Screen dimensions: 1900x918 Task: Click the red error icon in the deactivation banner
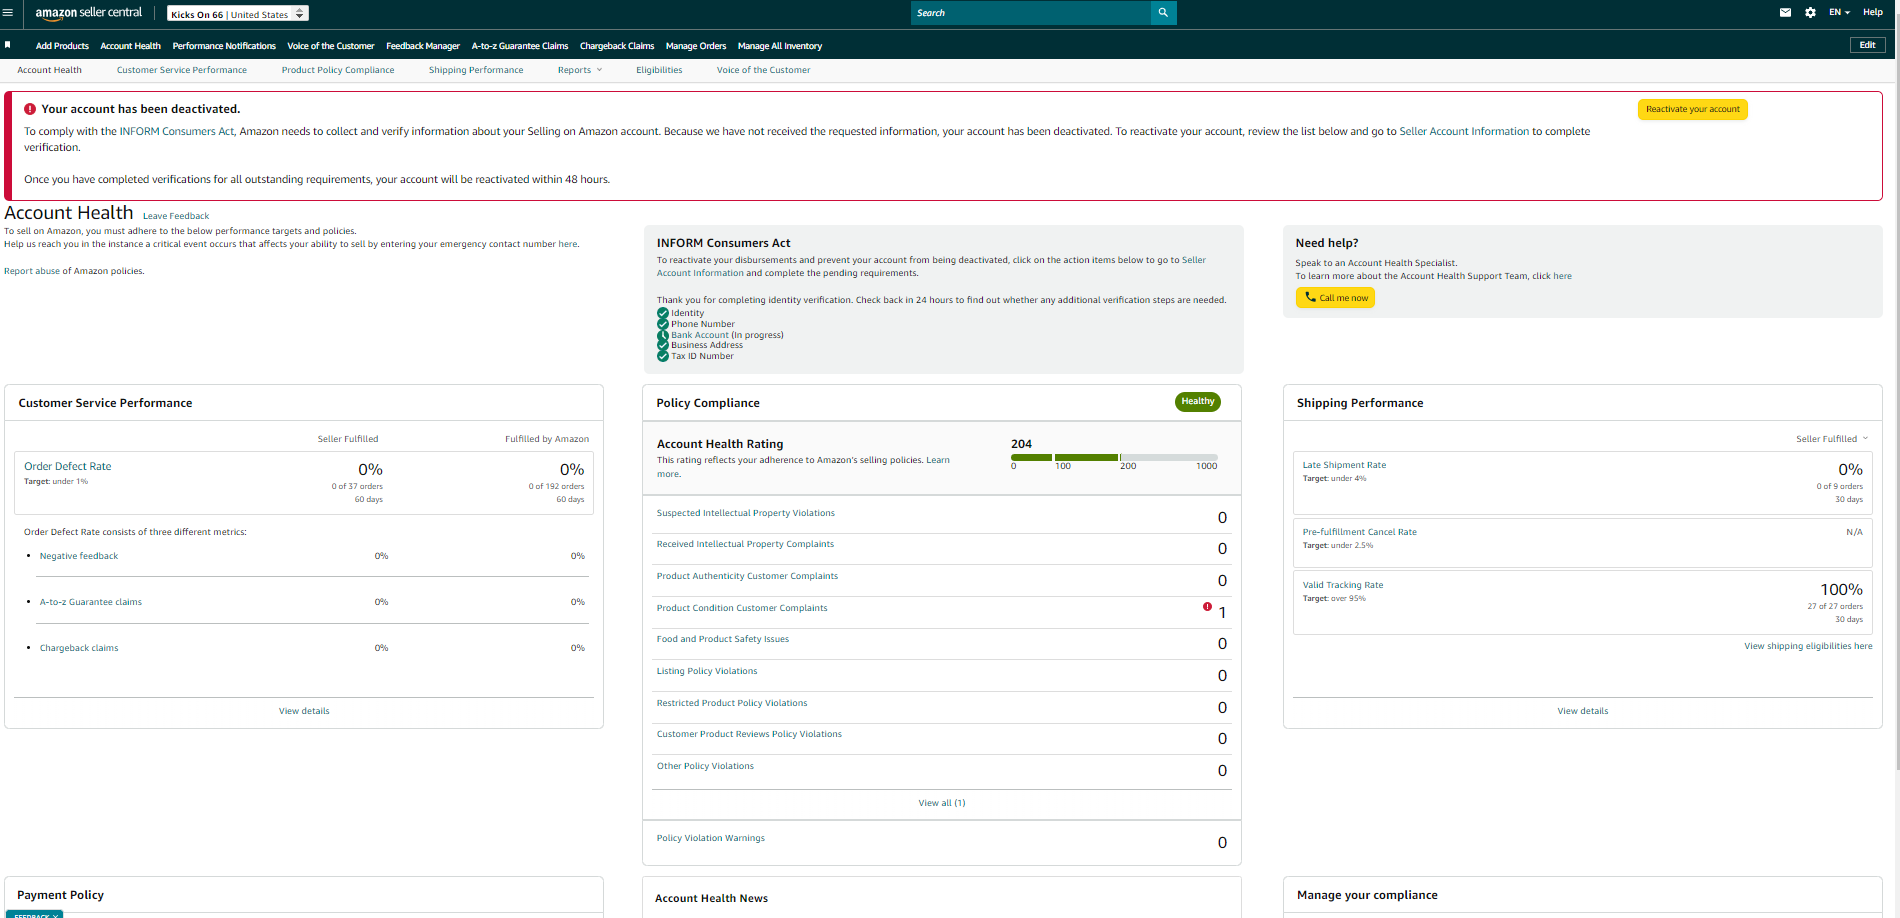[x=30, y=109]
